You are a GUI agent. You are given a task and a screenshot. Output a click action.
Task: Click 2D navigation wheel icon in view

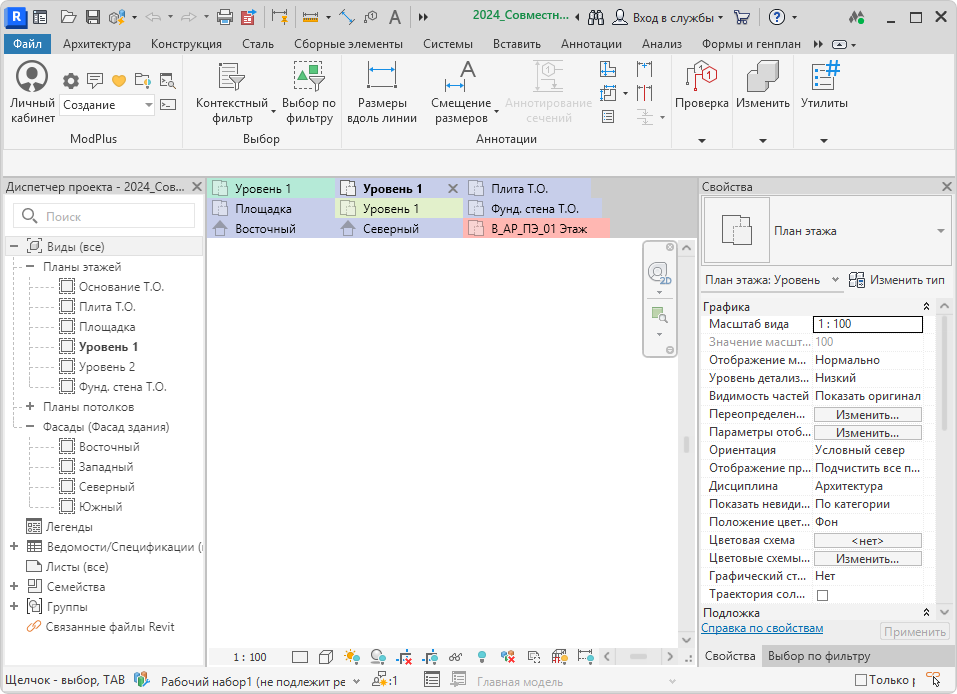coord(659,273)
